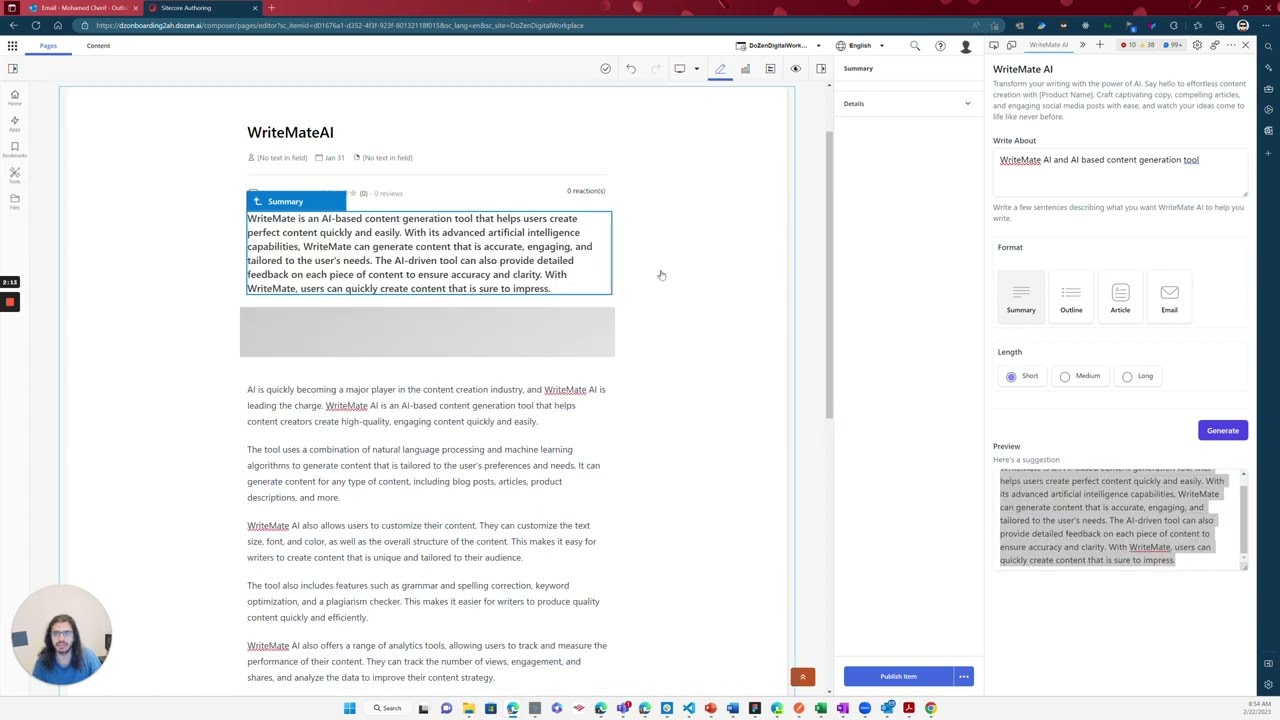1280x720 pixels.
Task: Select the Email format option
Action: [x=1169, y=298]
